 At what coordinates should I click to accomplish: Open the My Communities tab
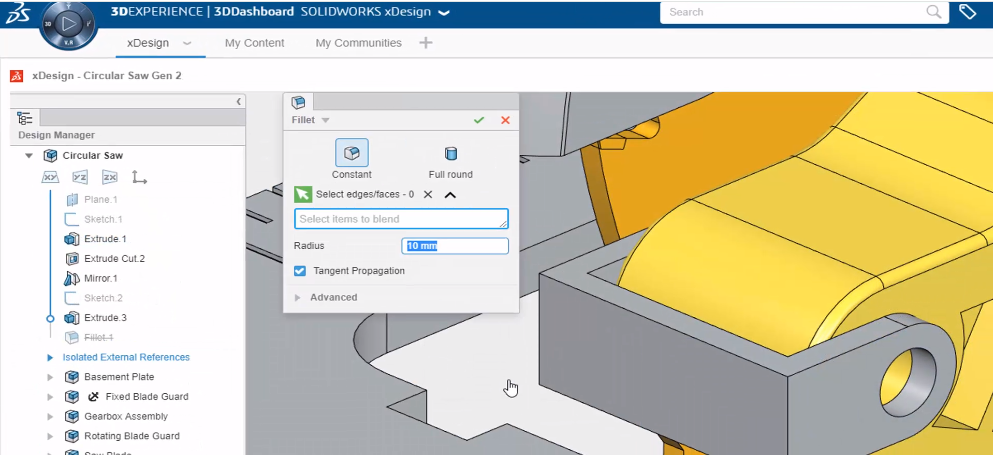[x=358, y=43]
